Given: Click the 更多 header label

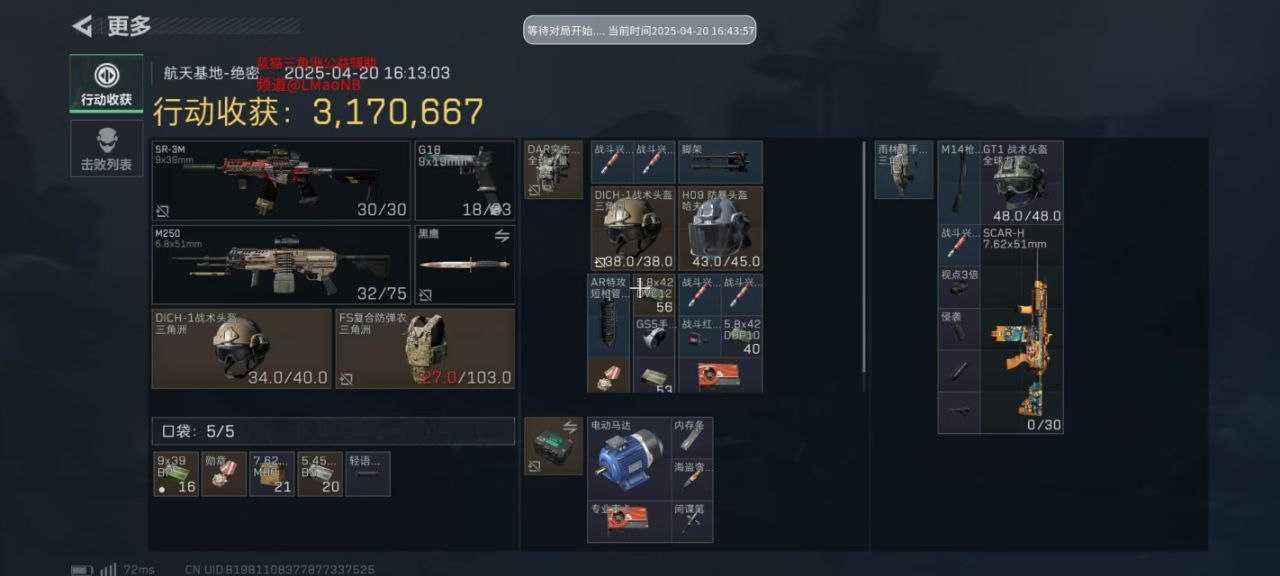Looking at the screenshot, I should coord(129,26).
